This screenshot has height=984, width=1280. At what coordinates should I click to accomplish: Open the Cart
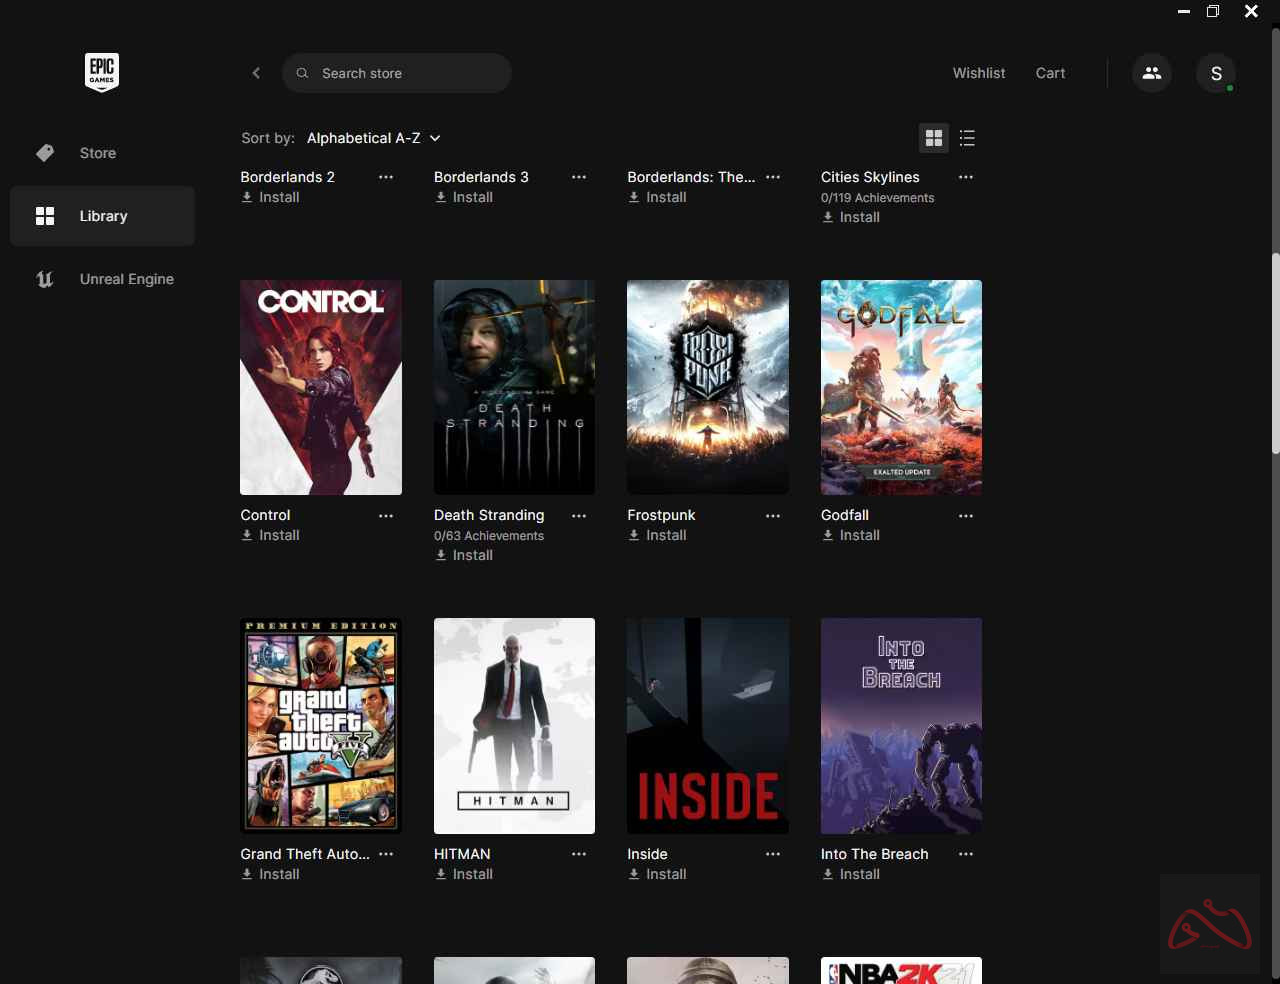point(1050,72)
